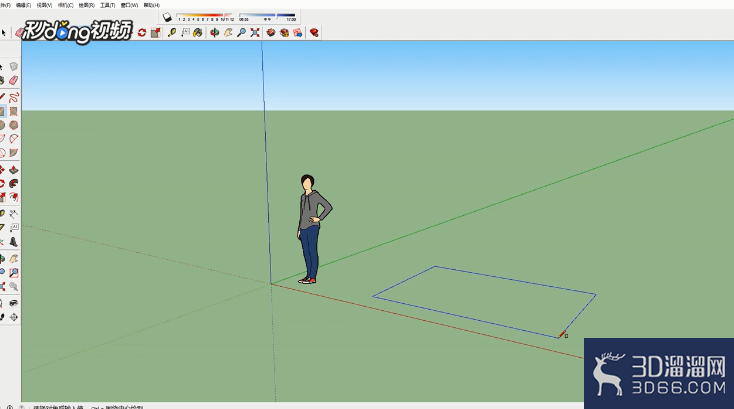The height and width of the screenshot is (409, 734).
Task: Open the Extension Manager ruby icon
Action: (314, 32)
